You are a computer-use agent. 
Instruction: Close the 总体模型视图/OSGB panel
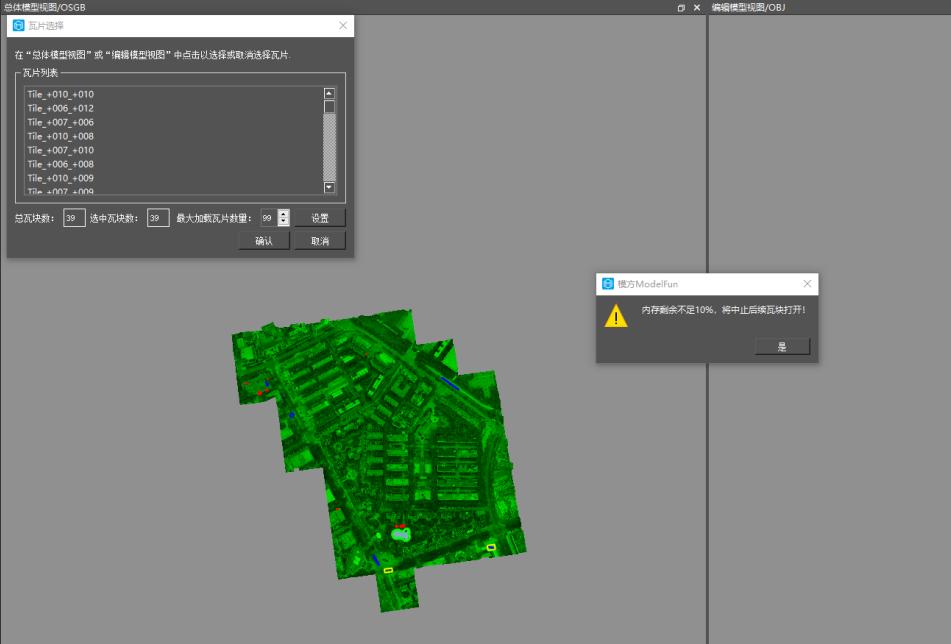(697, 8)
